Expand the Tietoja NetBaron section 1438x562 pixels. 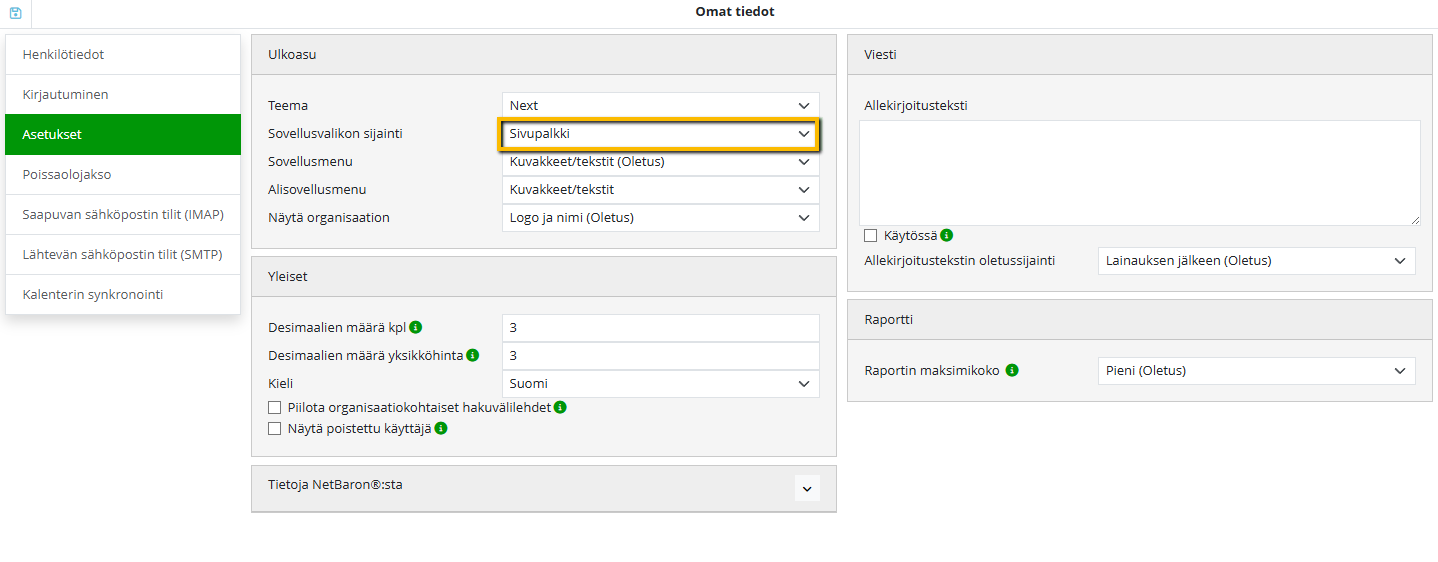coord(807,488)
